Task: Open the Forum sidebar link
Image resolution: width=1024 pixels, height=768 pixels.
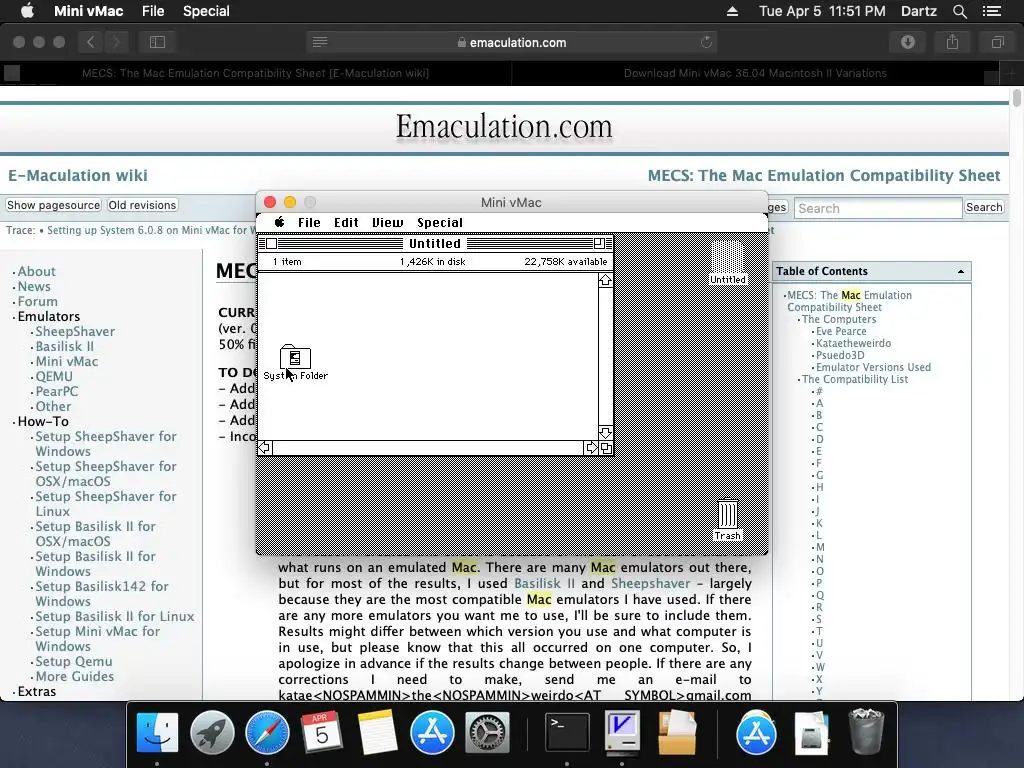Action: pyautogui.click(x=37, y=301)
